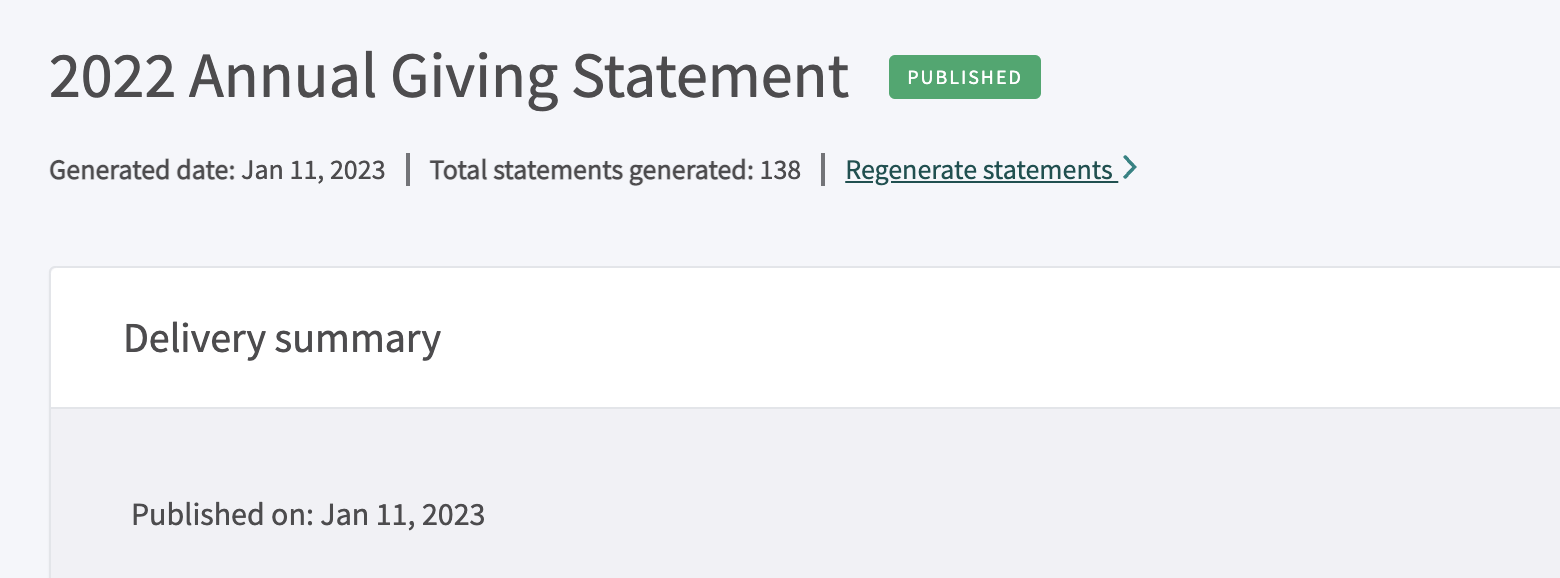Screen dimensions: 1560x578
Task: Click the green badge showing publish state
Action: [x=964, y=76]
